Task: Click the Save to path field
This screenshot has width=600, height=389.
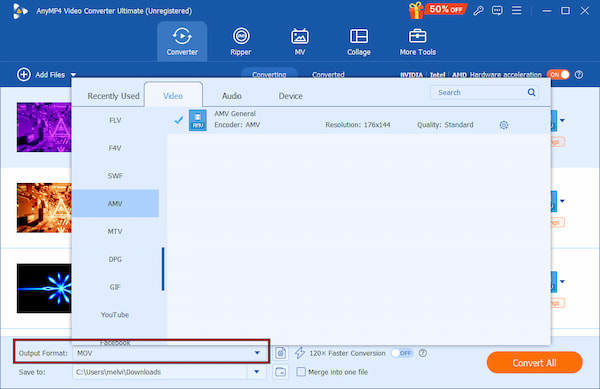Action: pos(160,372)
